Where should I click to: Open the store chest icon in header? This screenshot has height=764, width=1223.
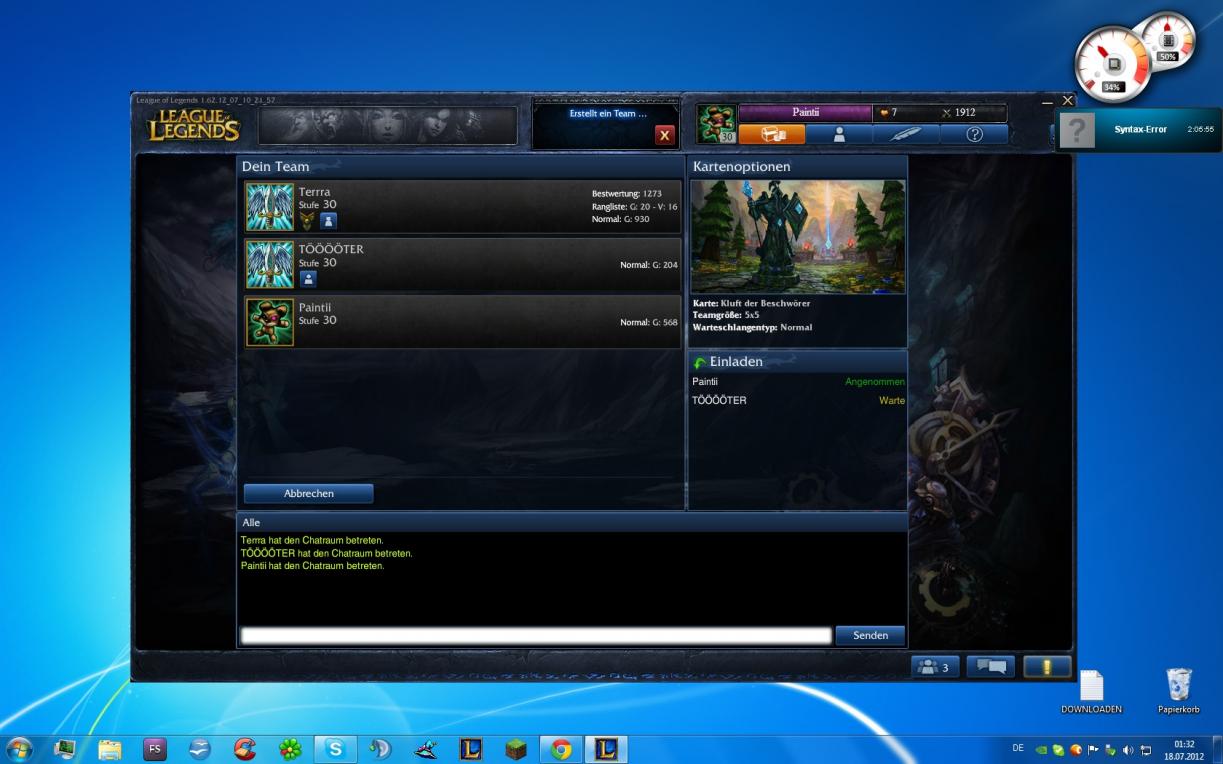point(771,135)
